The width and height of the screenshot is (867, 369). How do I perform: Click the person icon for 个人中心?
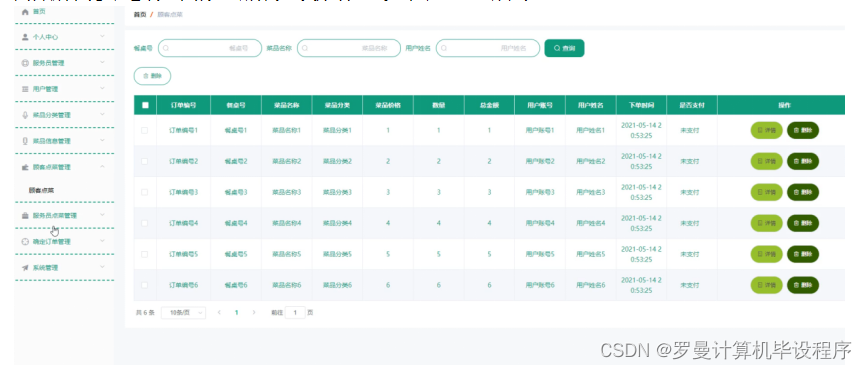tap(25, 37)
